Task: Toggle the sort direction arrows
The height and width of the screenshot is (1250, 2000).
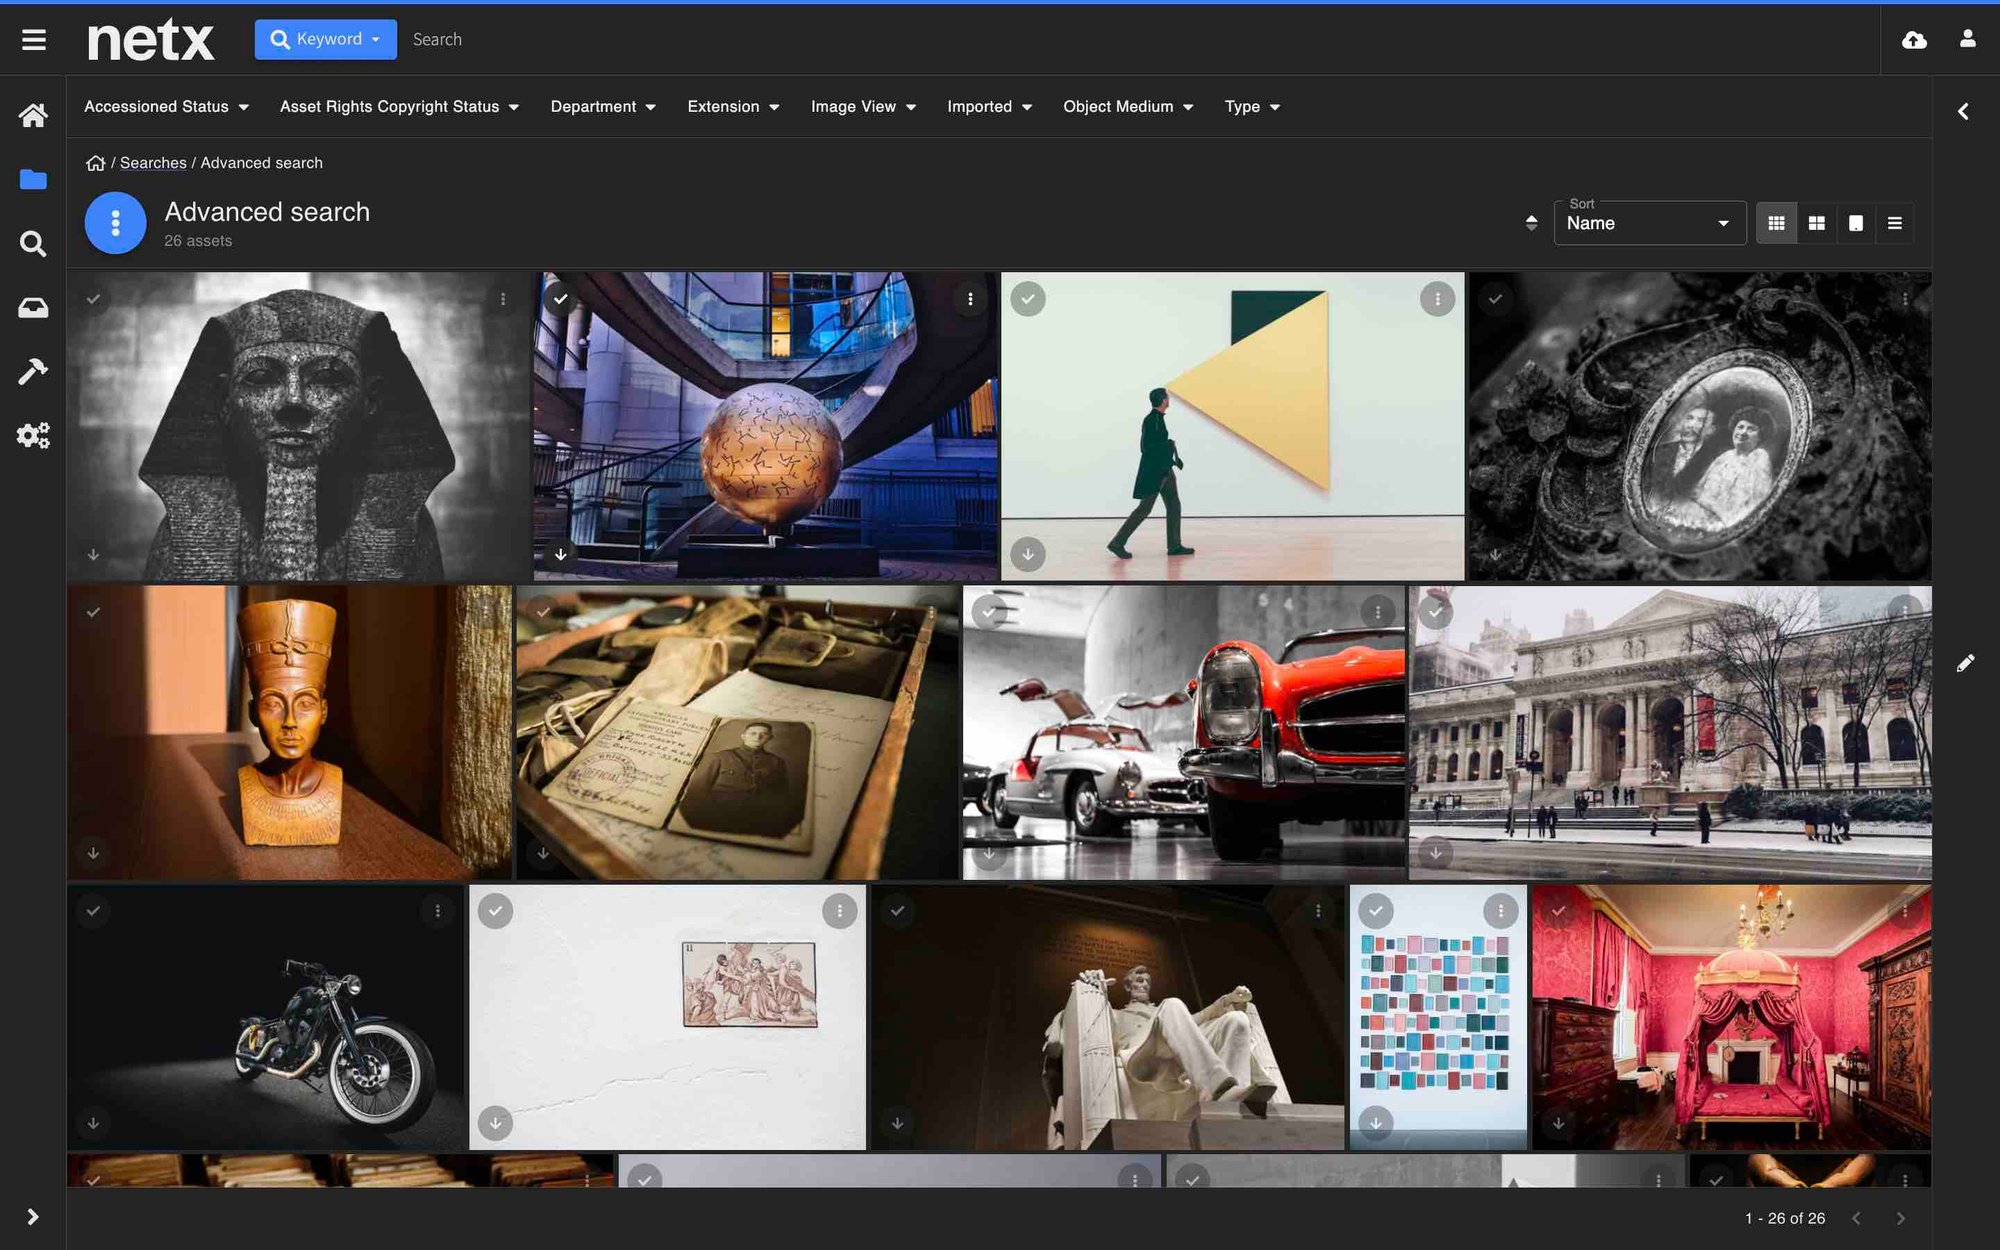Action: (1531, 223)
